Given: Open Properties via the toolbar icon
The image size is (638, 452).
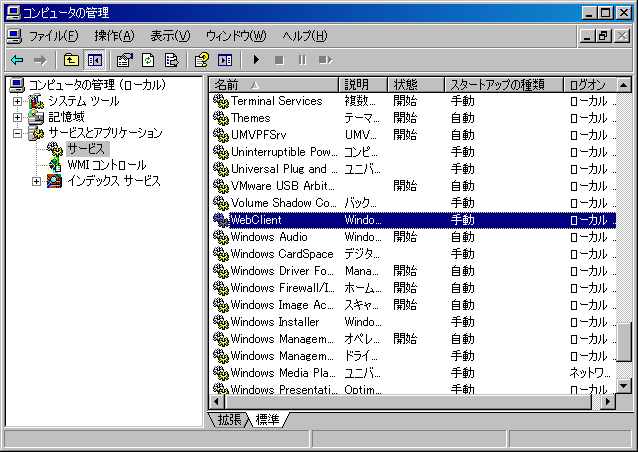Looking at the screenshot, I should coord(124,60).
